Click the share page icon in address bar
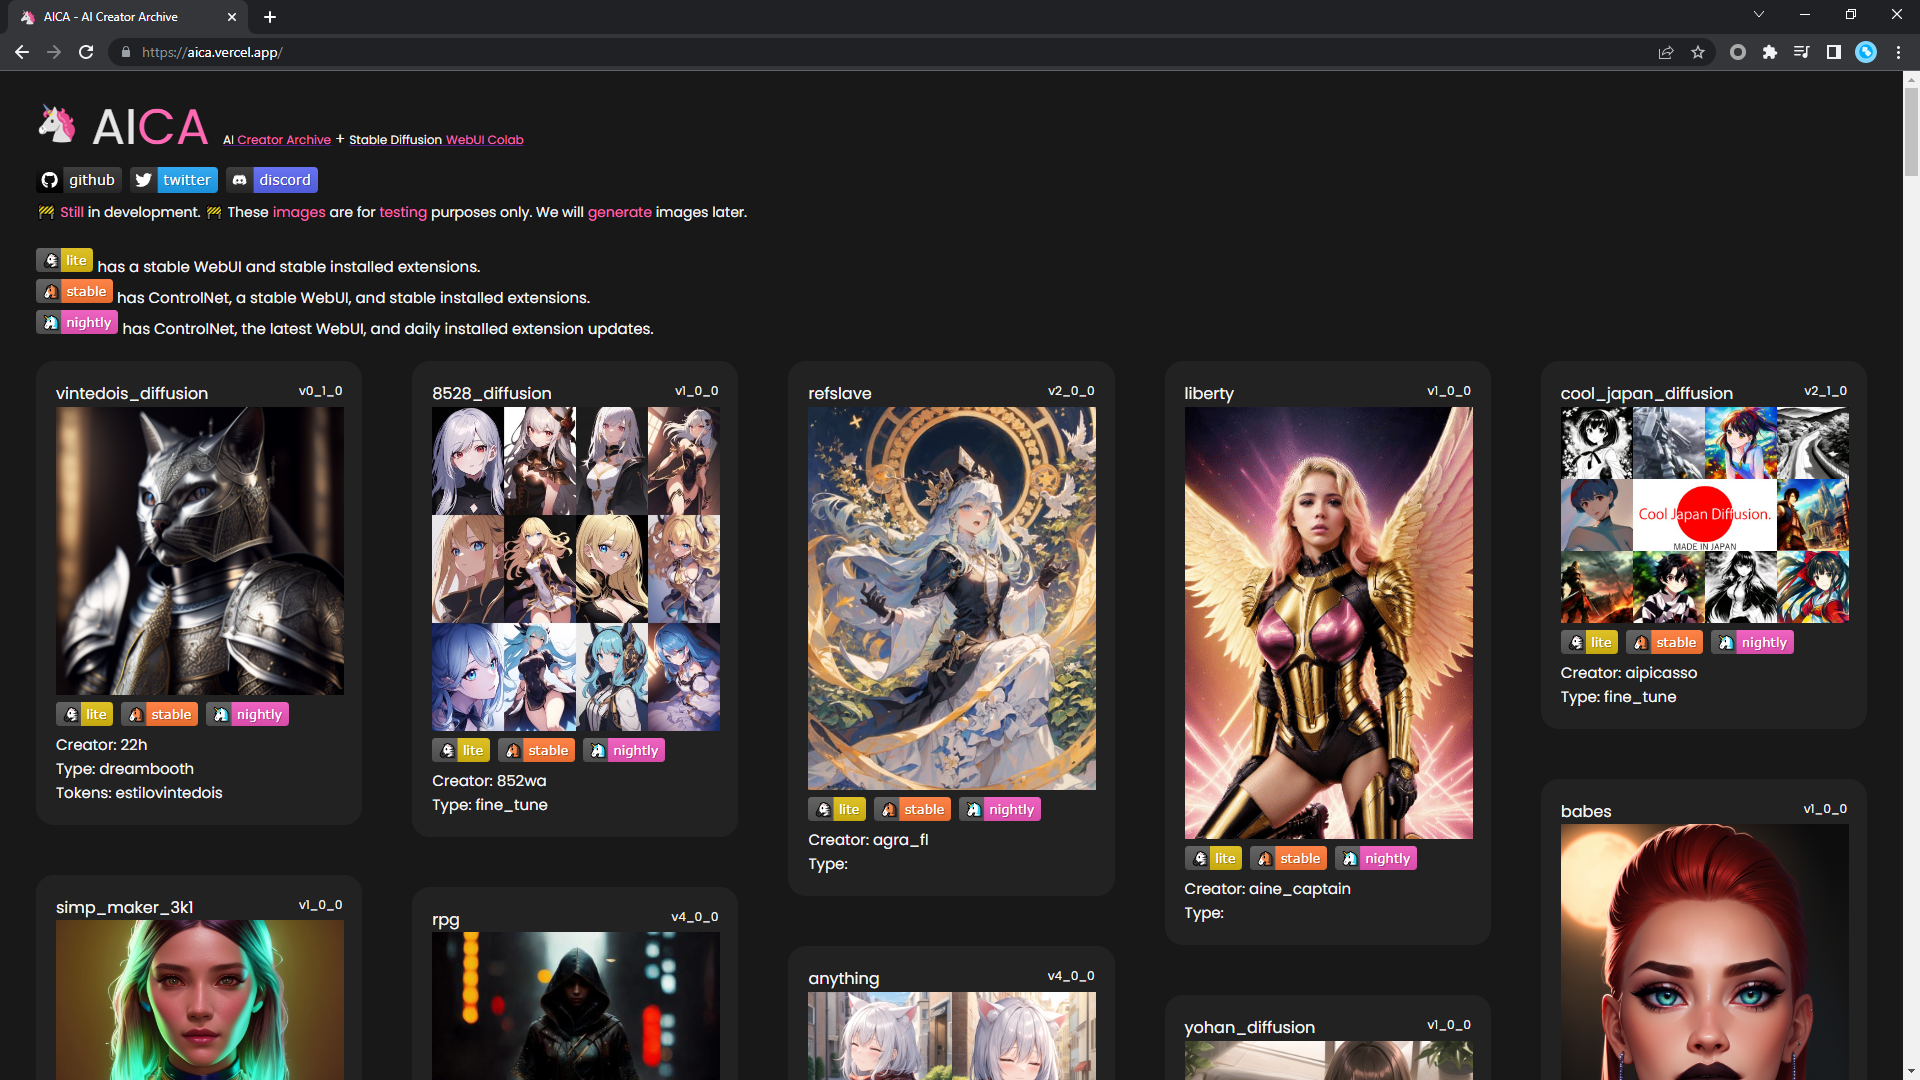The image size is (1920, 1080). tap(1666, 52)
